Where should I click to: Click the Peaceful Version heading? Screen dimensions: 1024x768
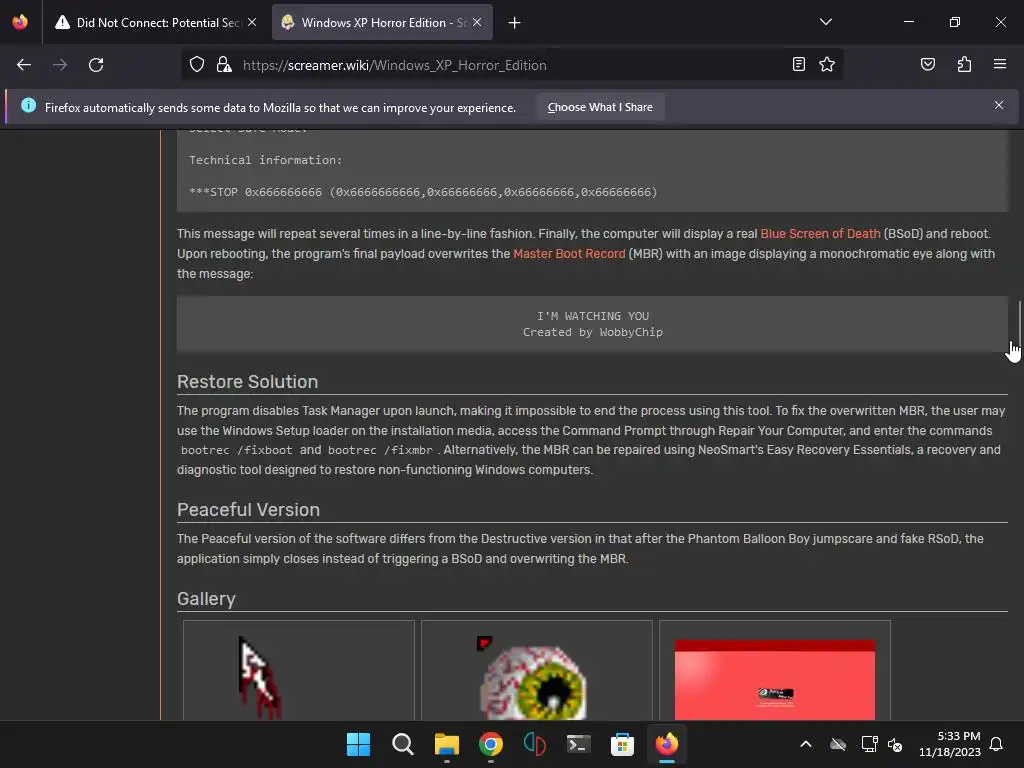248,509
